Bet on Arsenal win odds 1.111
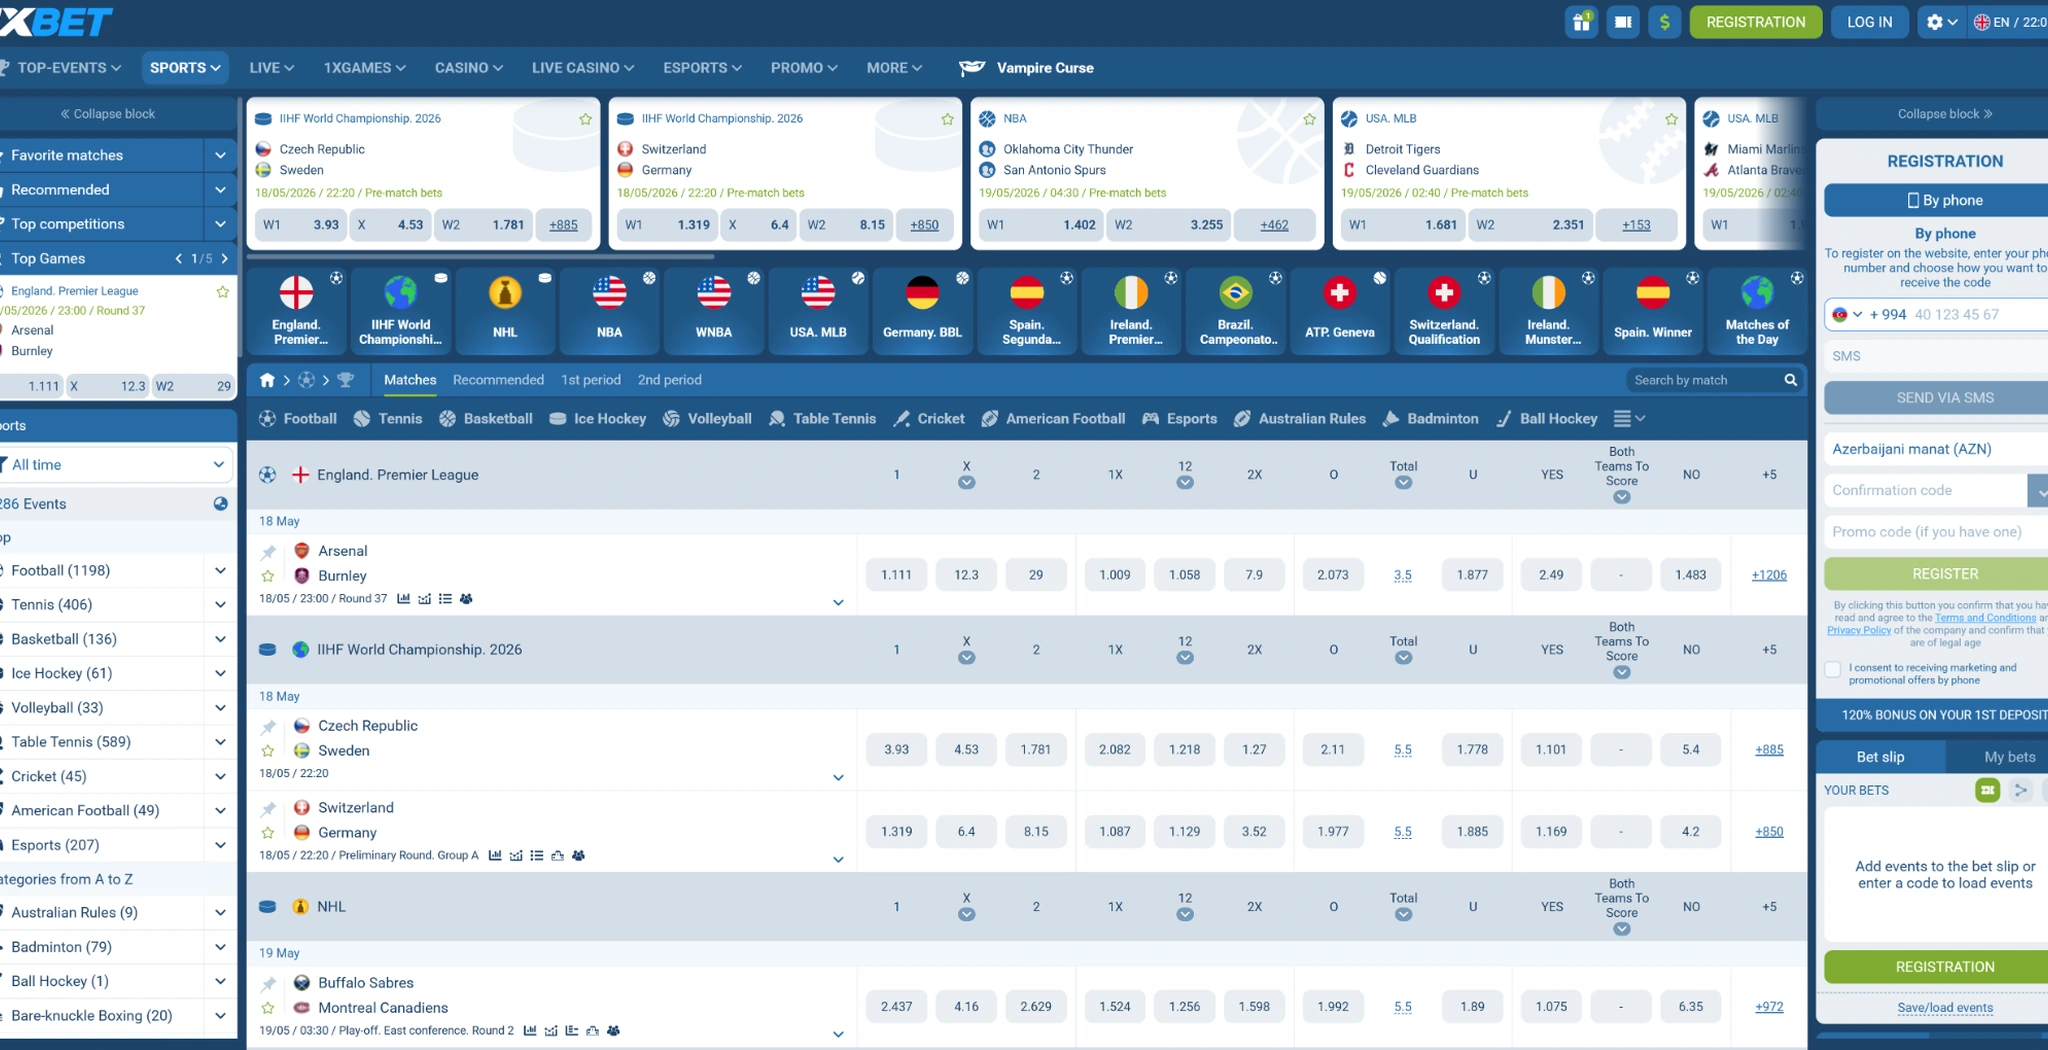 (896, 575)
